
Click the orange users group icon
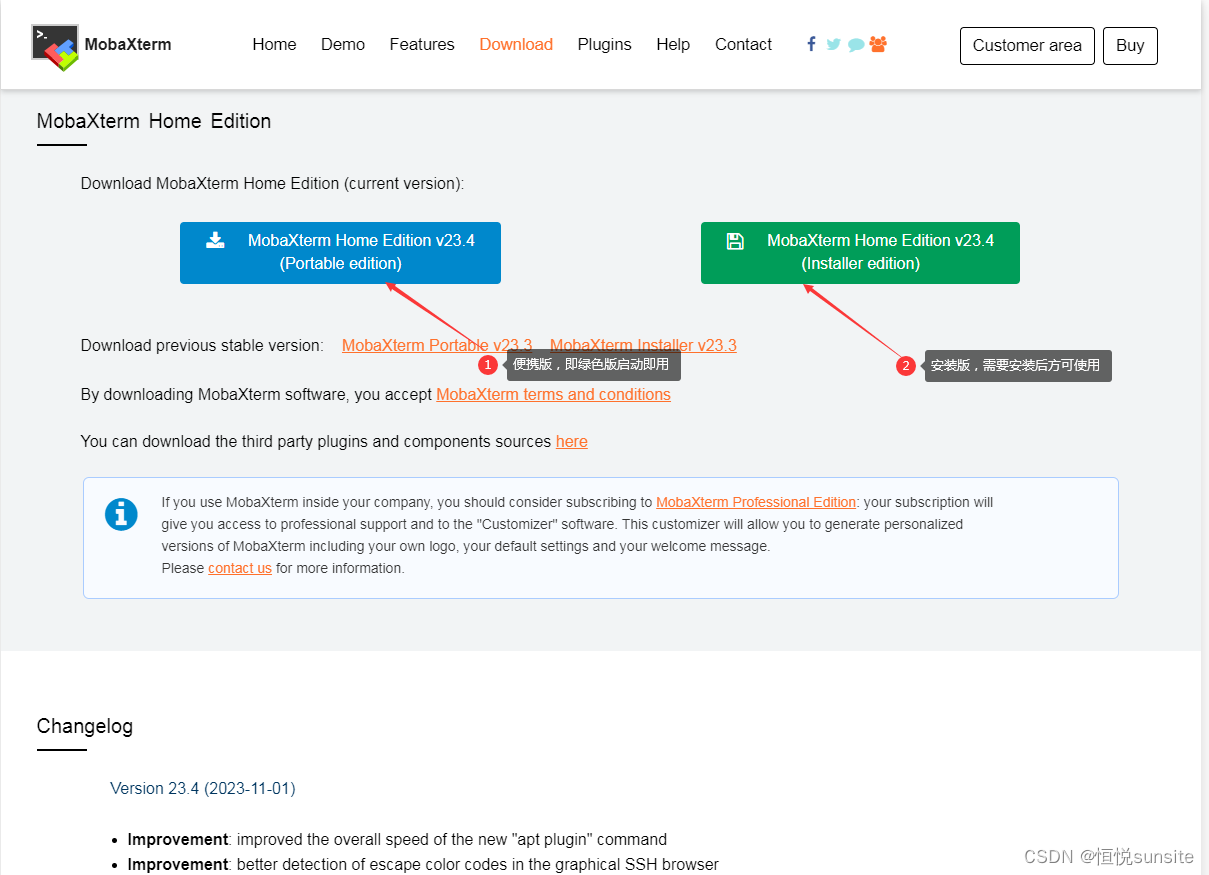click(878, 44)
